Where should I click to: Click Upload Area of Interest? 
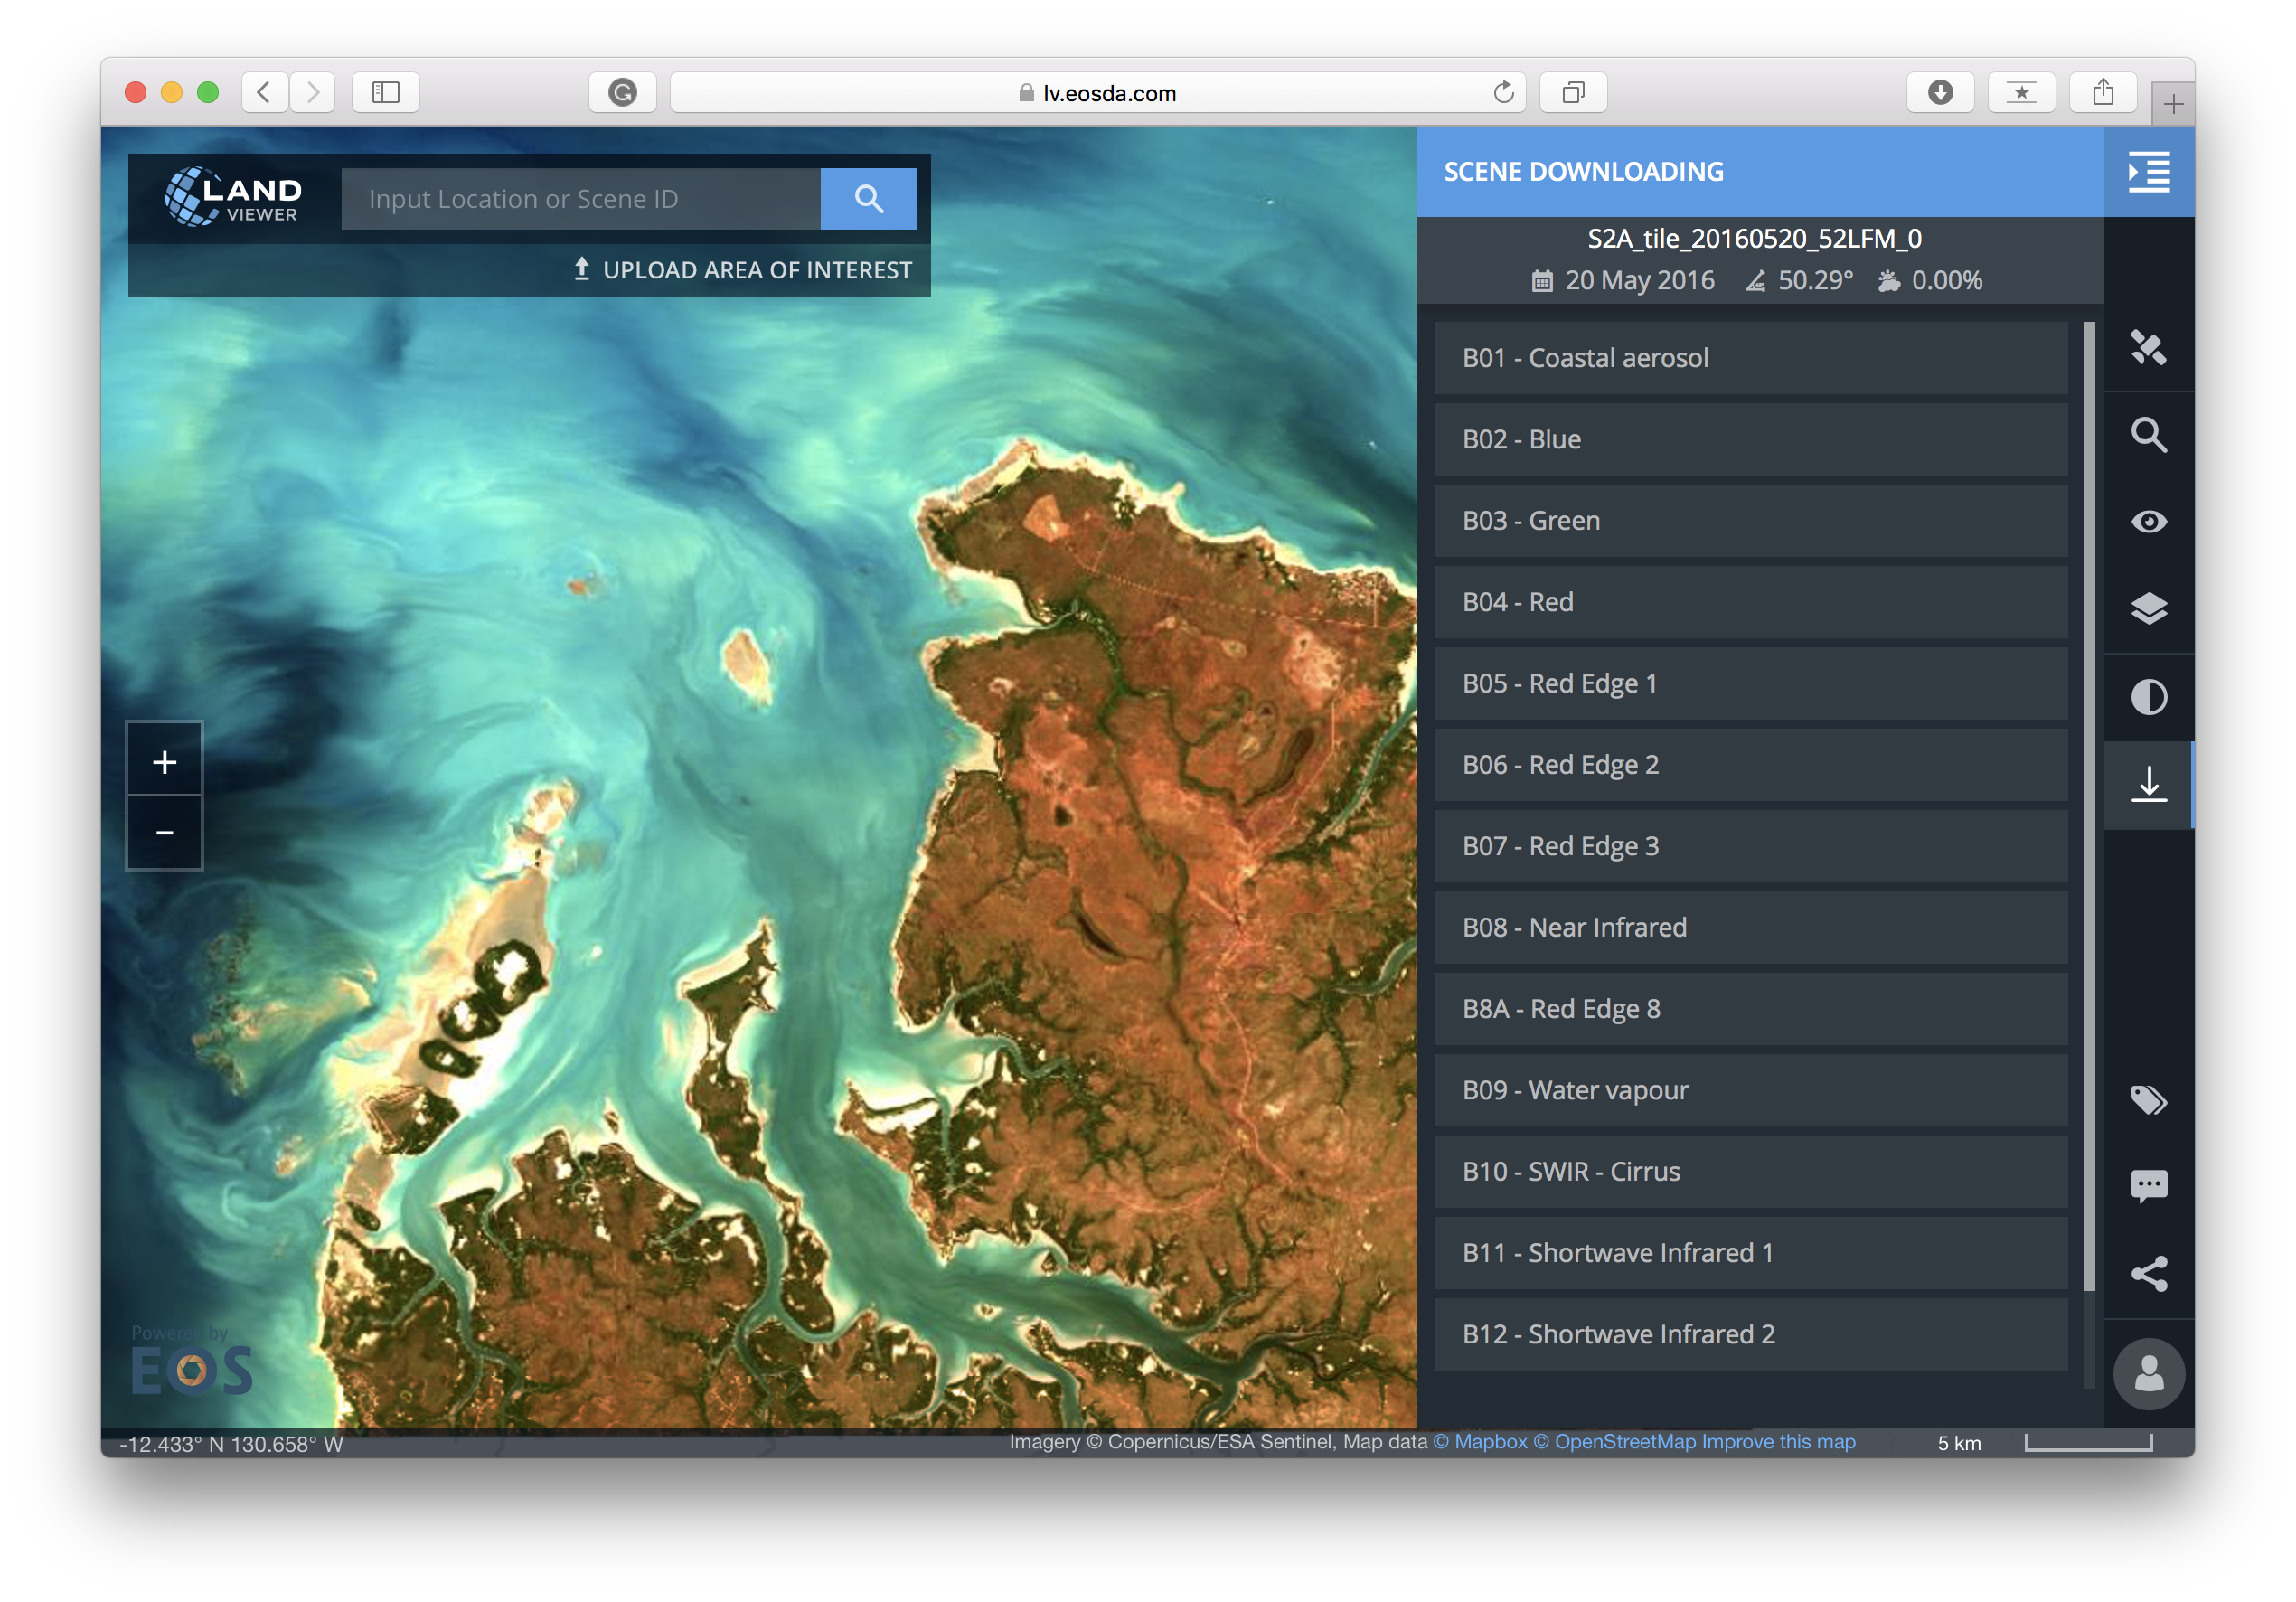coord(742,270)
